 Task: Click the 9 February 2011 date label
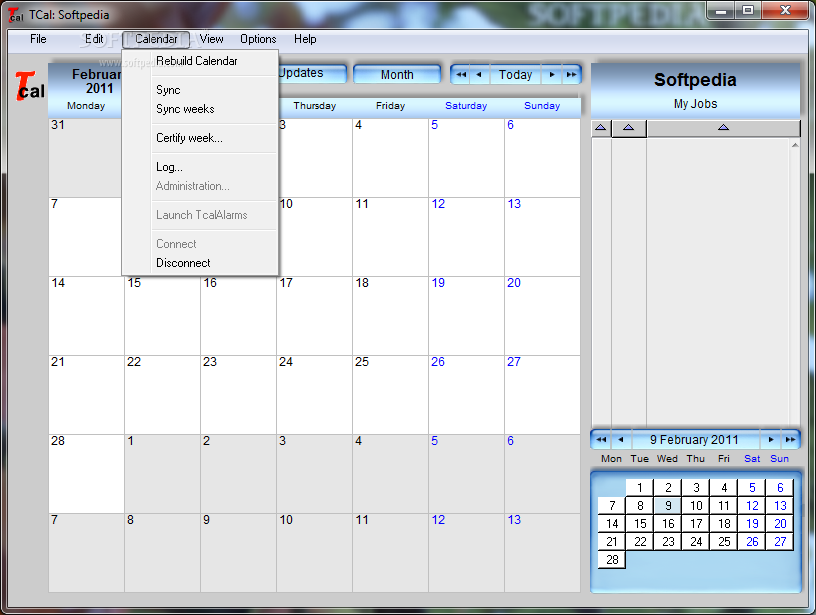click(x=694, y=440)
